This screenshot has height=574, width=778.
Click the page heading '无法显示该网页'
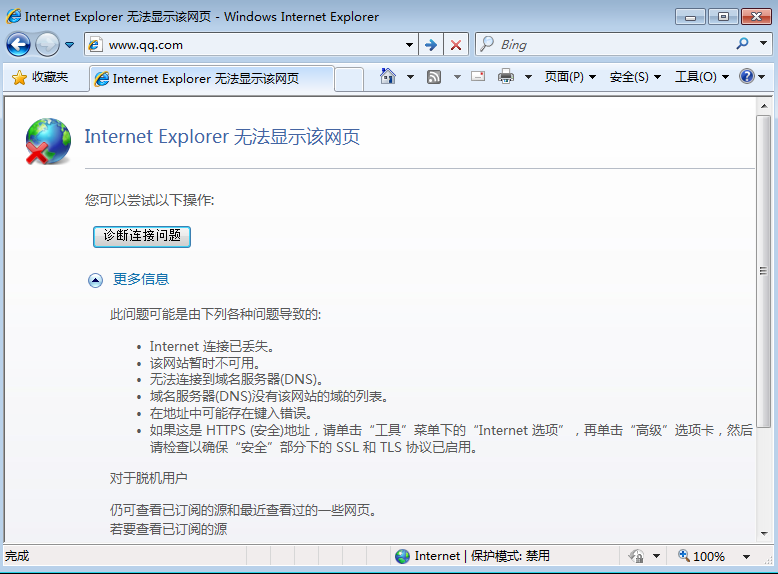pos(297,137)
